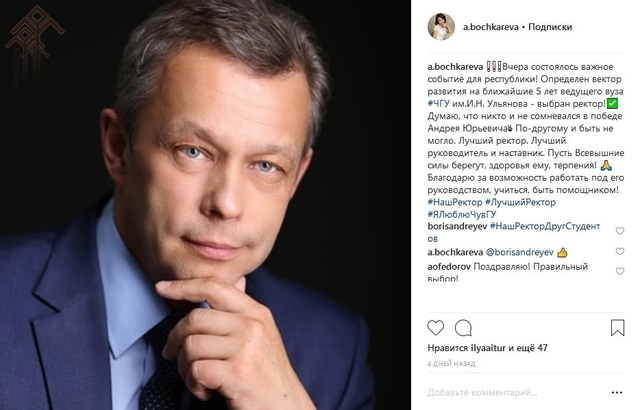Click the Подписки following button
This screenshot has height=410, width=640.
point(550,27)
